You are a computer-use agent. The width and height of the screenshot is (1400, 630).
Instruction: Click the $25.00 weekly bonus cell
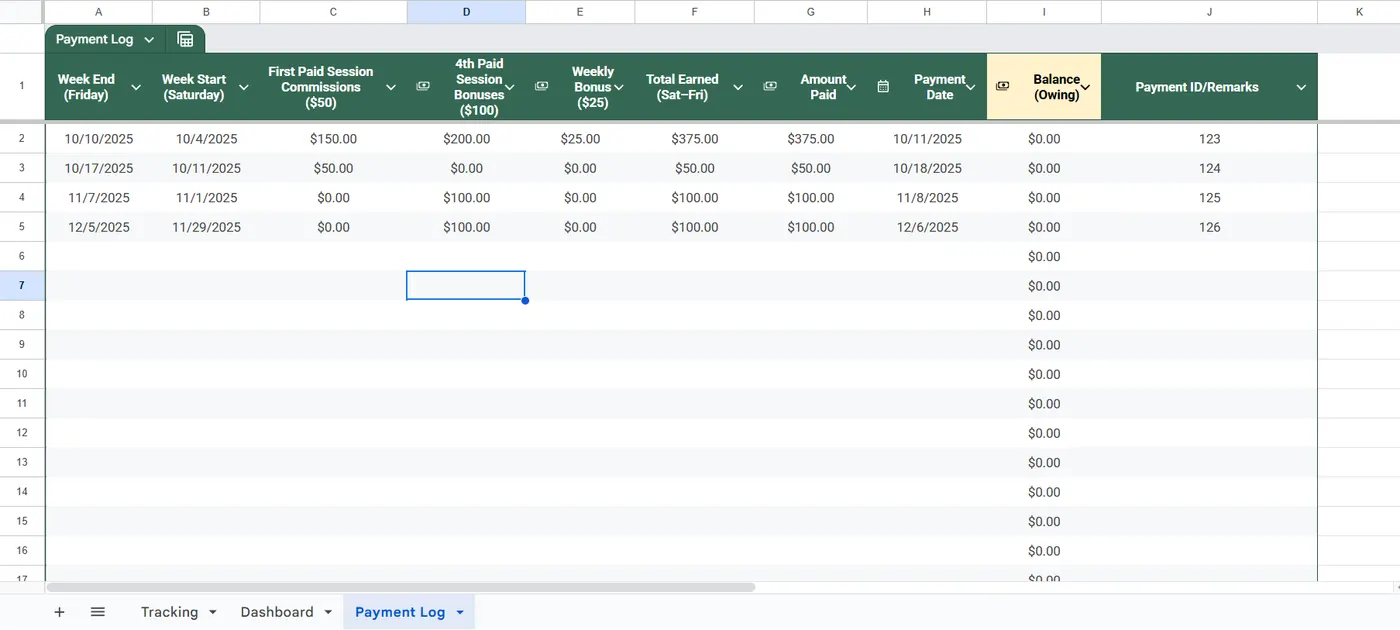(580, 139)
